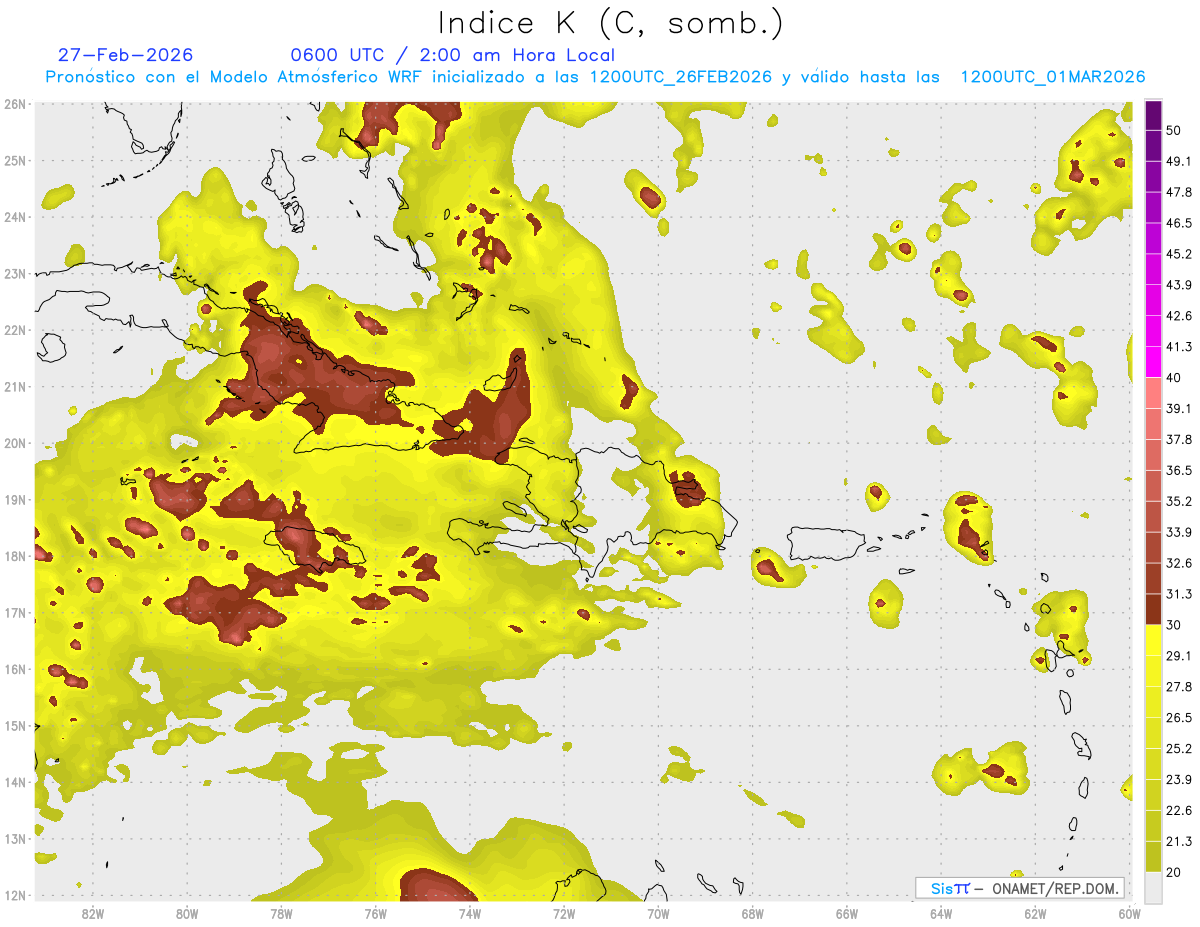This screenshot has width=1200, height=927.
Task: Click the color bar value 25.2
Action: point(1179,749)
